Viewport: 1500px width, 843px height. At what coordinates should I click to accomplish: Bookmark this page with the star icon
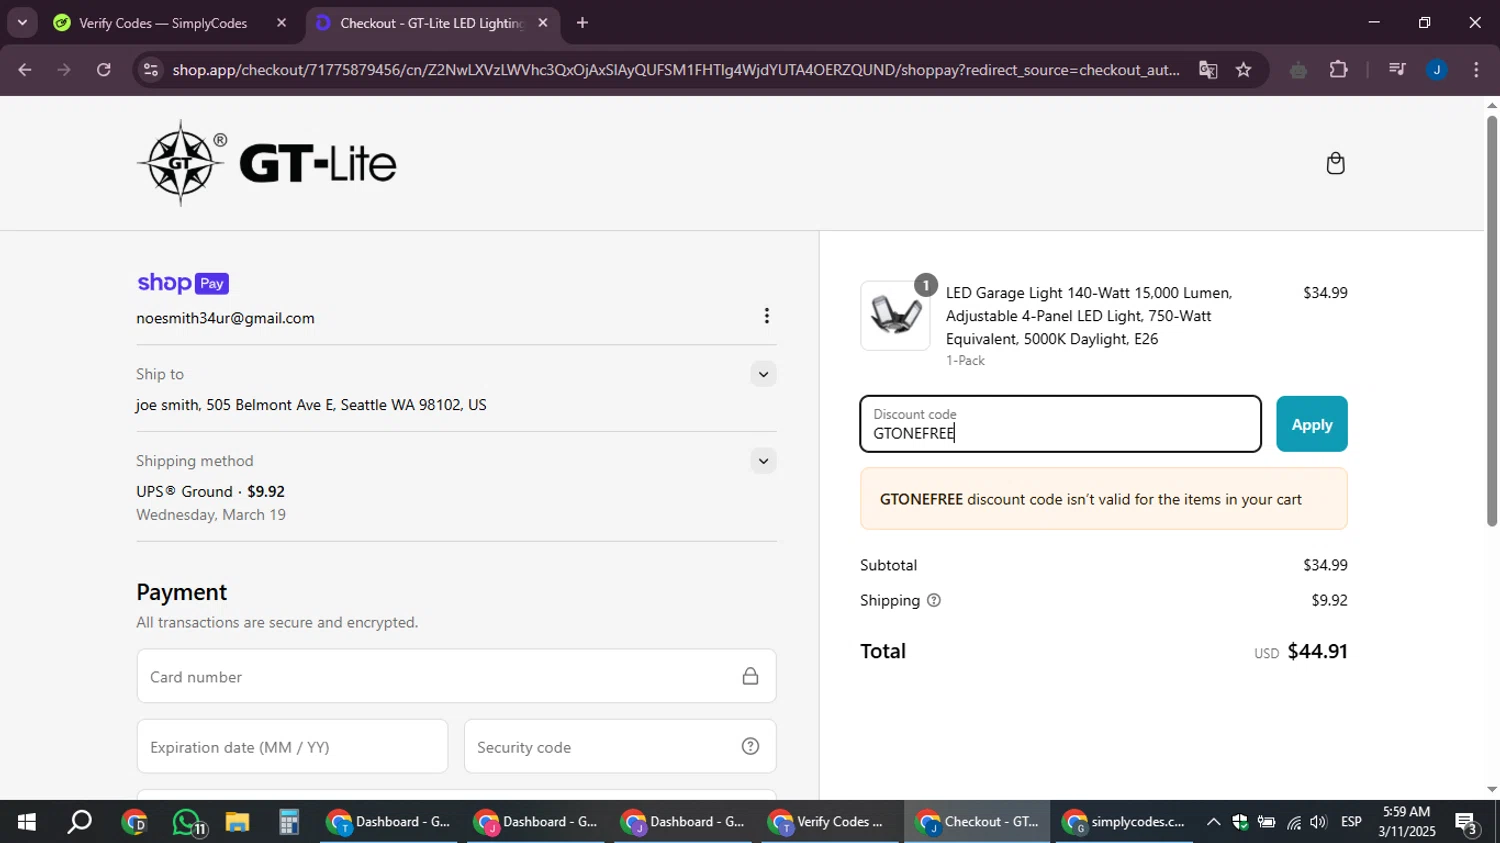coord(1243,70)
